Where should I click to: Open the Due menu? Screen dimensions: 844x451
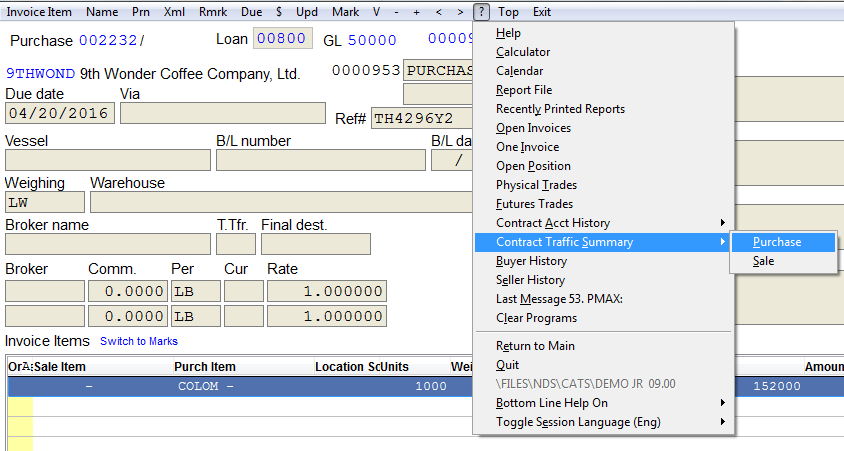pyautogui.click(x=251, y=12)
